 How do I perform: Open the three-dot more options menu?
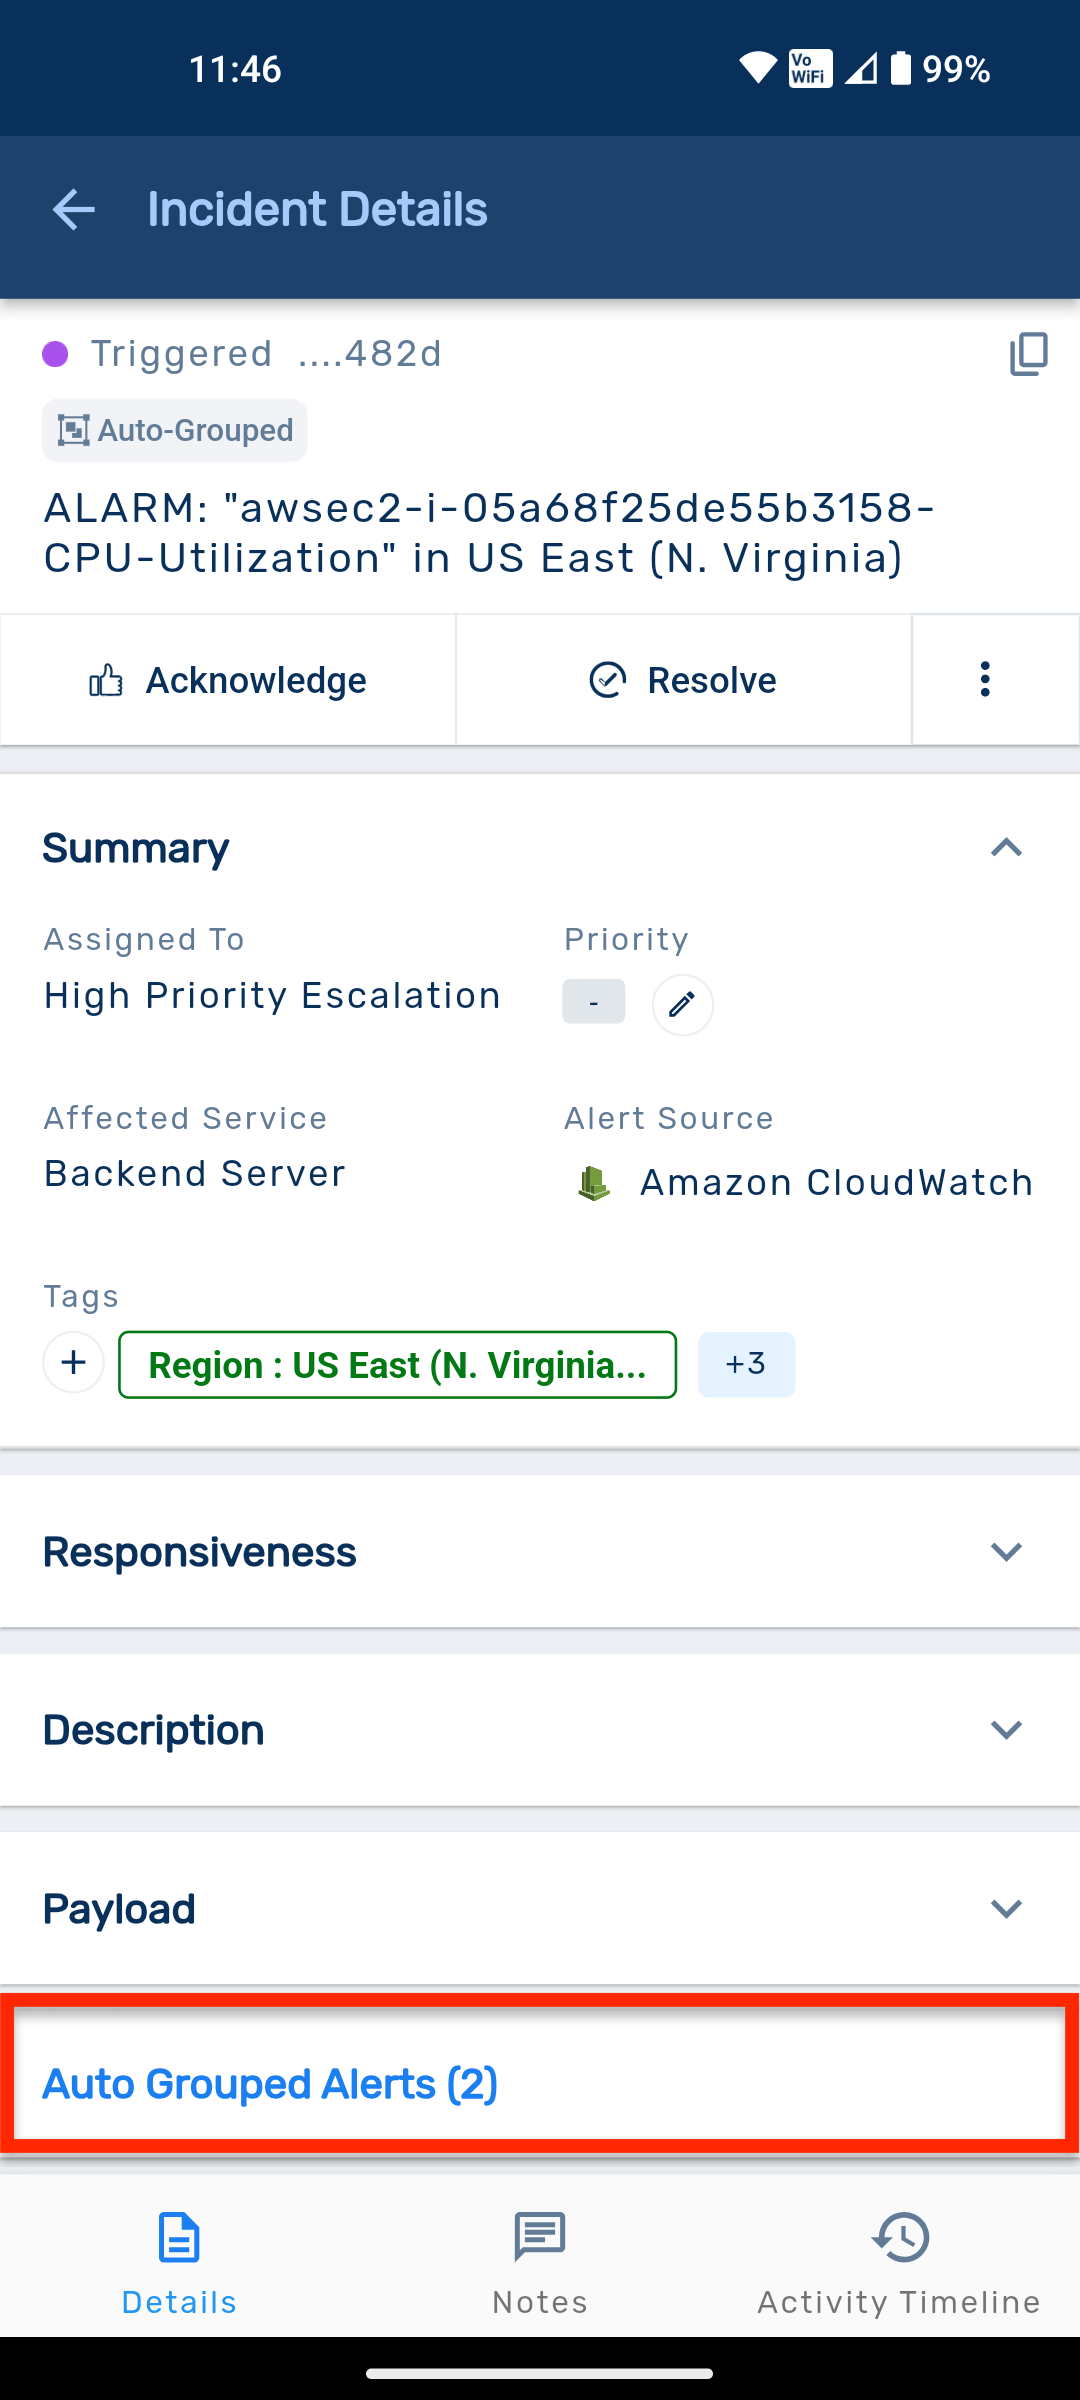click(985, 680)
